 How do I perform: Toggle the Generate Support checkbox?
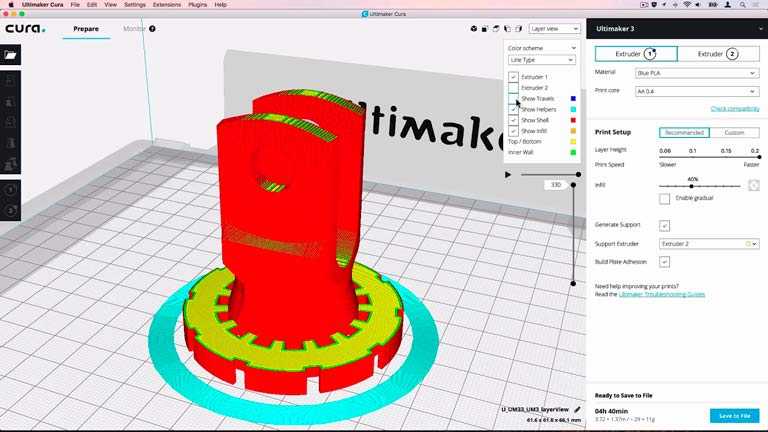tap(664, 225)
